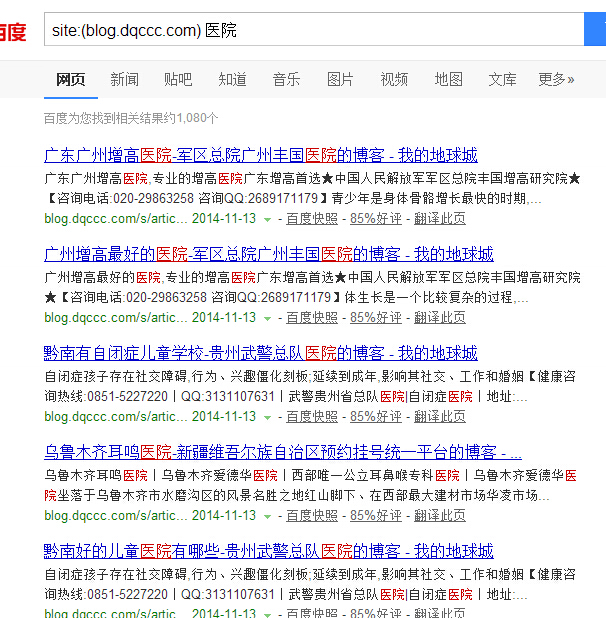606x618 pixels.
Task: Expand dropdown arrow in 广东广州增高医院 result
Action: pyautogui.click(x=268, y=220)
